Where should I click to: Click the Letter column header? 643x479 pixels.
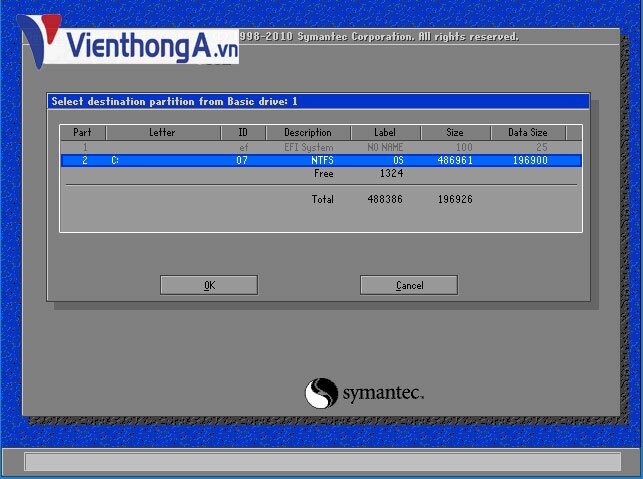(x=163, y=132)
